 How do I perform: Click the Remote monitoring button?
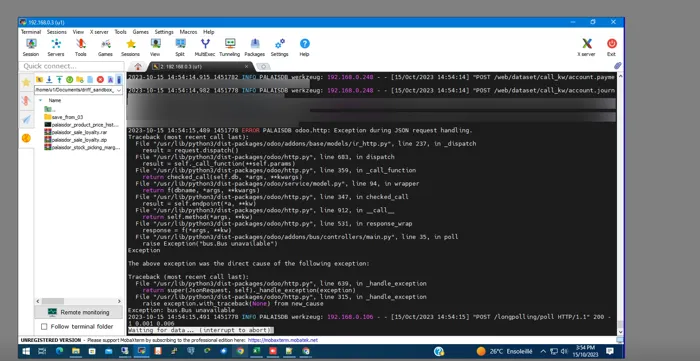tap(78, 312)
